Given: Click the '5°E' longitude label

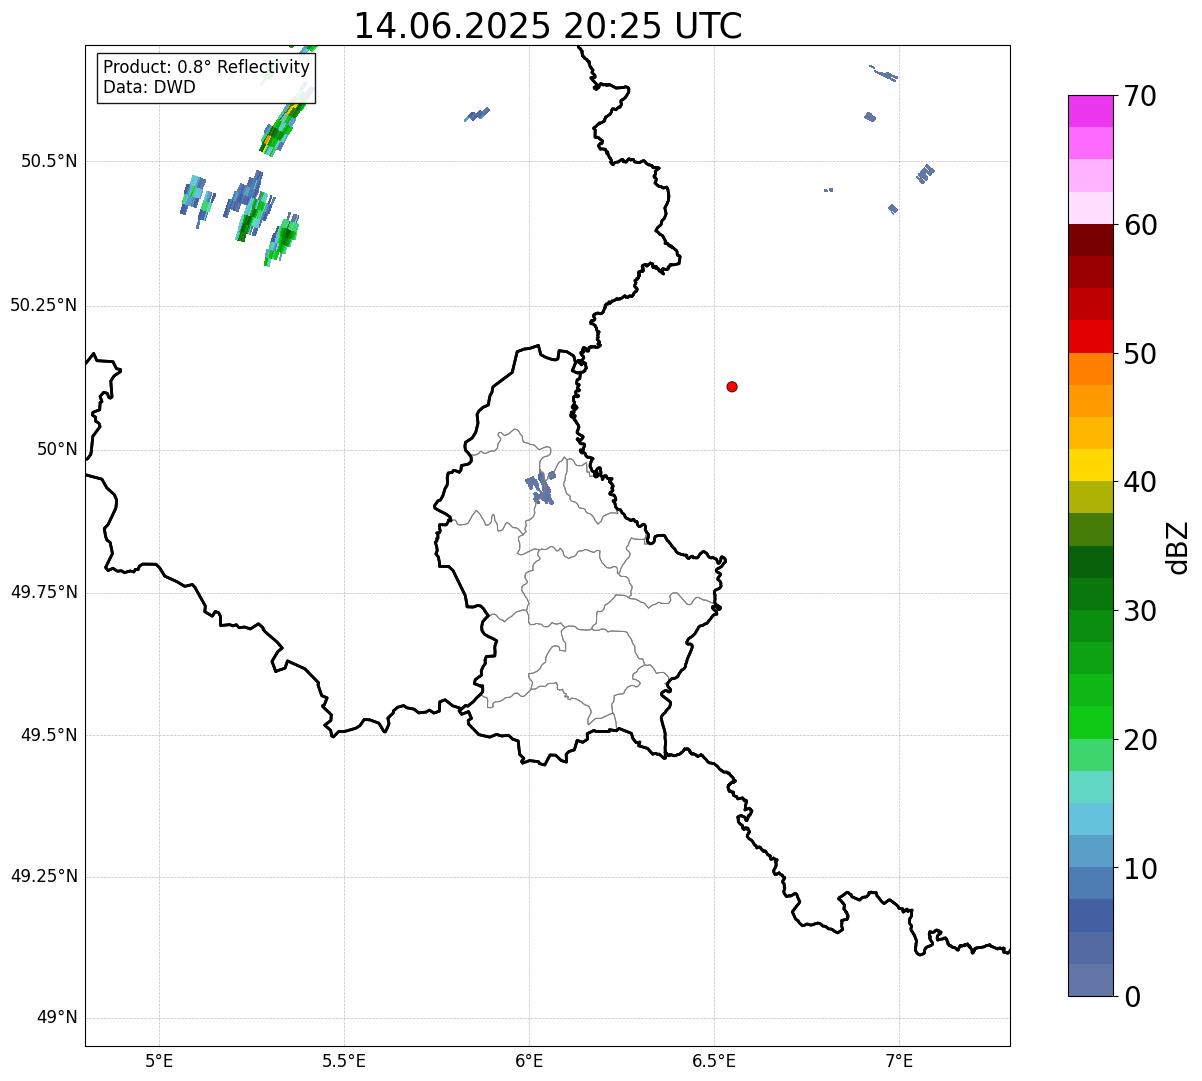Looking at the screenshot, I should coord(159,1060).
